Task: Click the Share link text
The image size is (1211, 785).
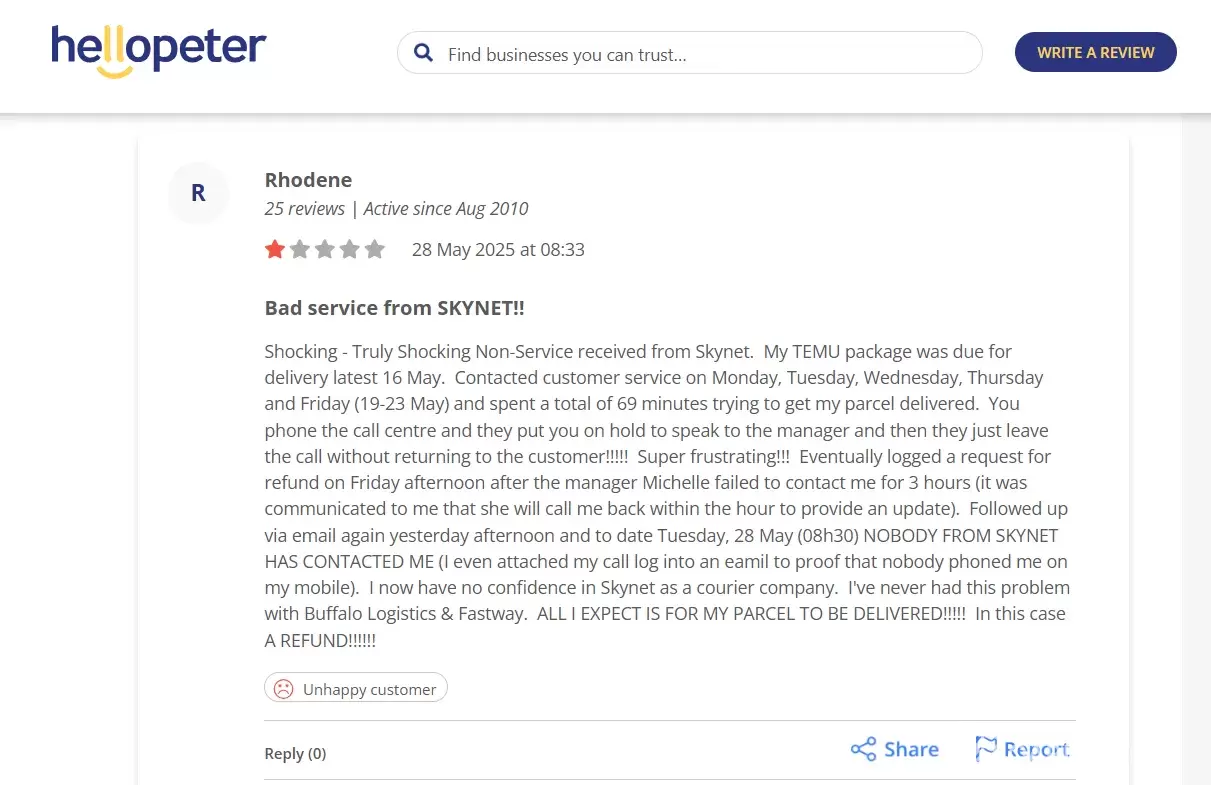Action: (911, 749)
